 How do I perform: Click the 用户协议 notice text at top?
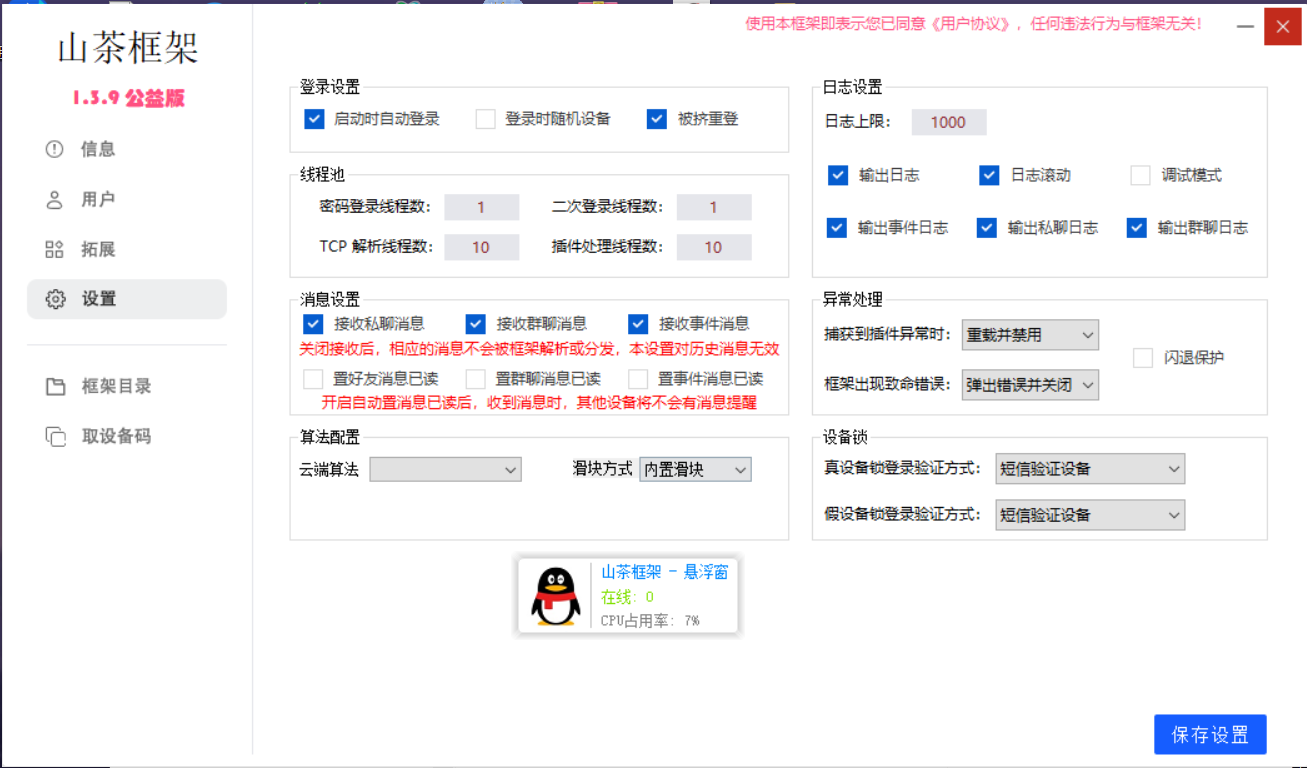coord(975,24)
